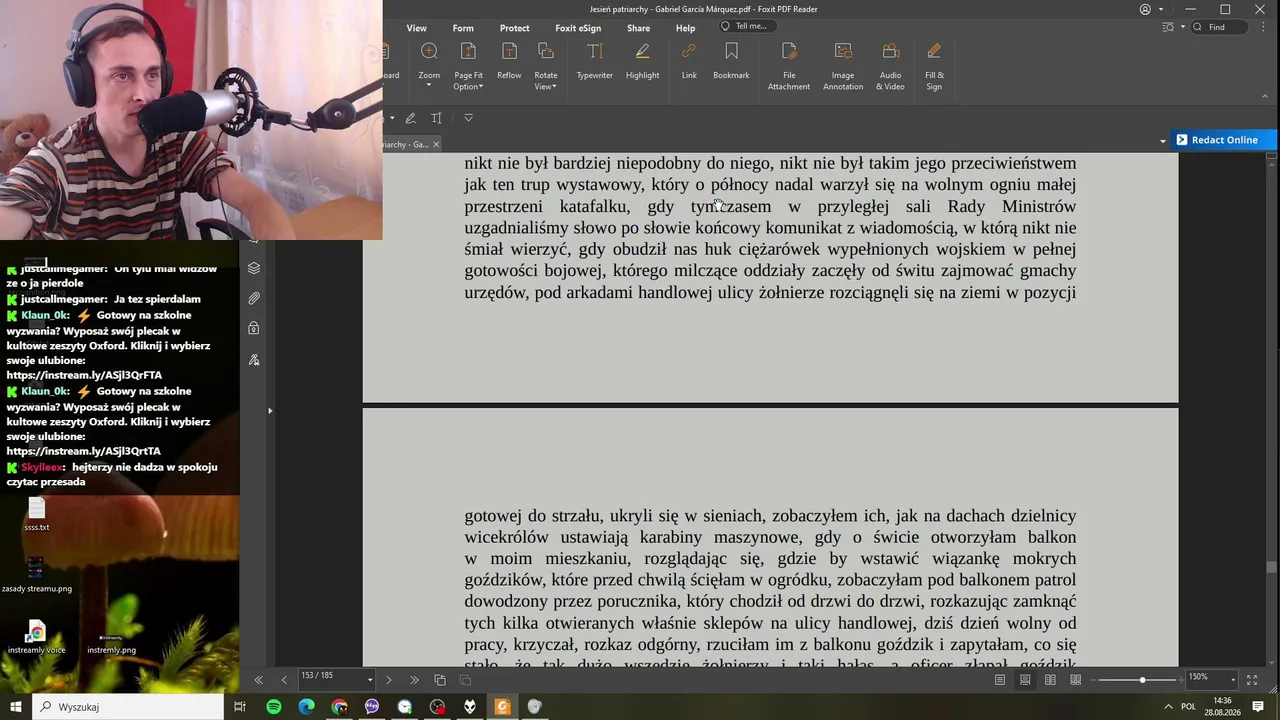Add a Bookmark using the ribbon
1280x720 pixels.
pos(731,62)
